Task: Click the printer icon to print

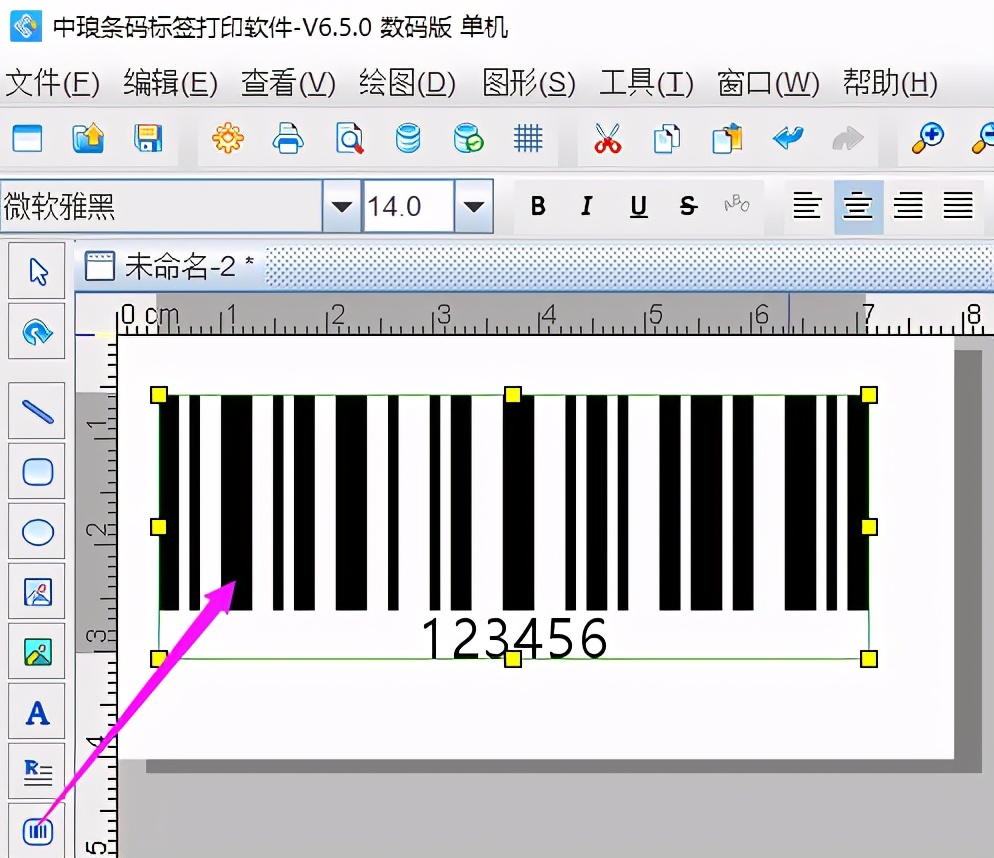Action: [x=288, y=138]
